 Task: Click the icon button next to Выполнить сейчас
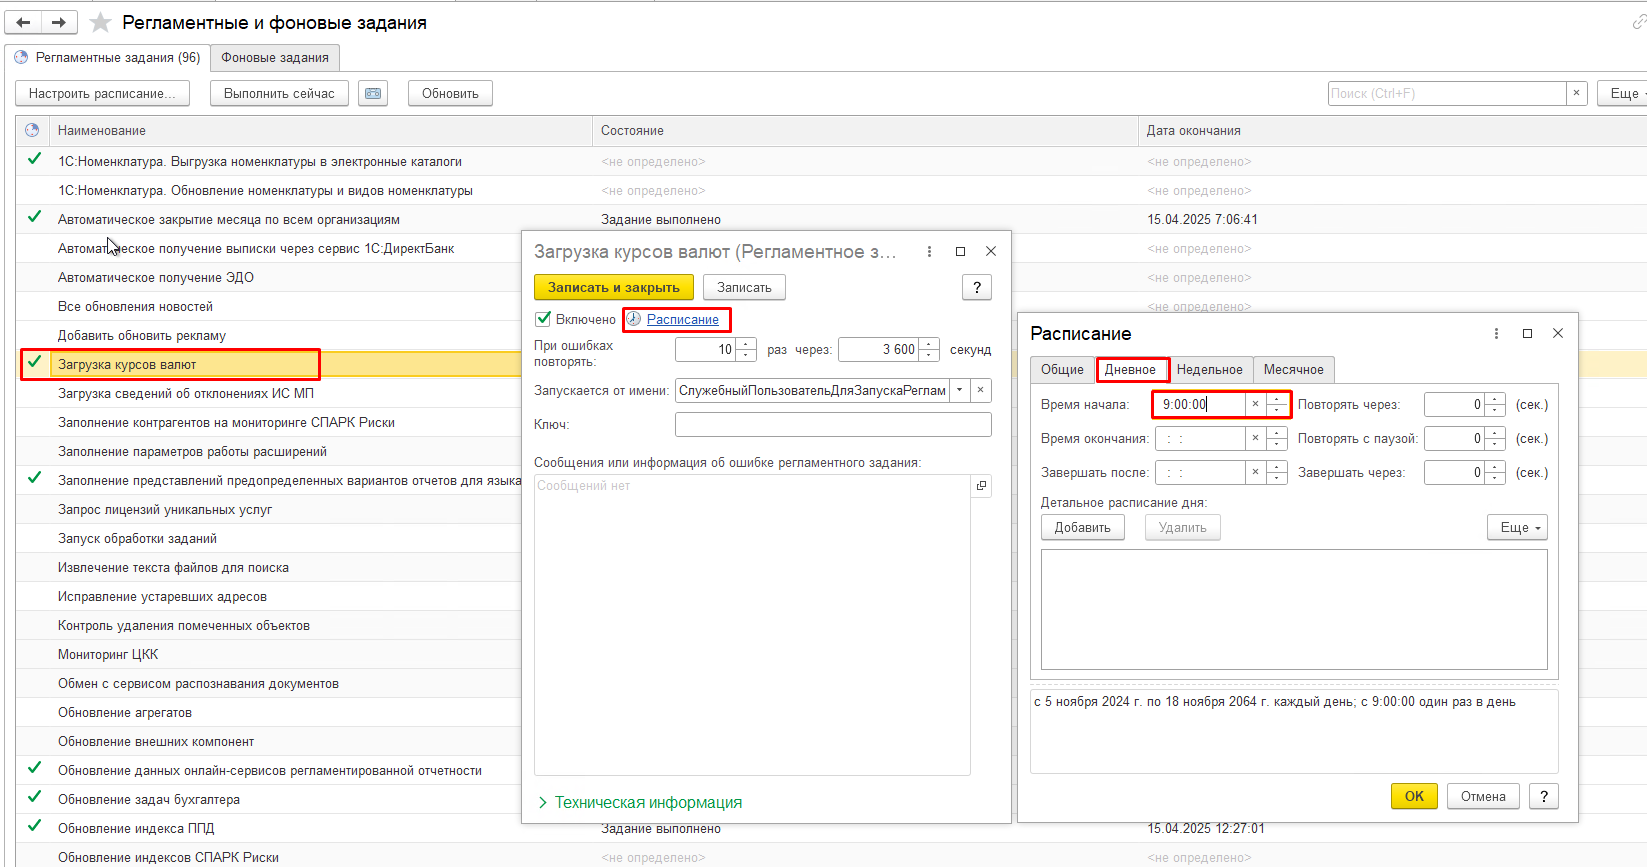(x=373, y=93)
